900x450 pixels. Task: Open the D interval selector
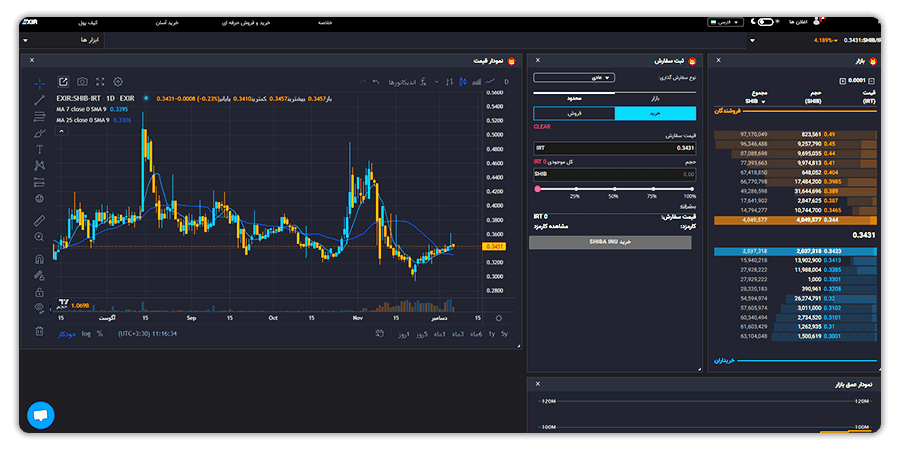tap(506, 82)
